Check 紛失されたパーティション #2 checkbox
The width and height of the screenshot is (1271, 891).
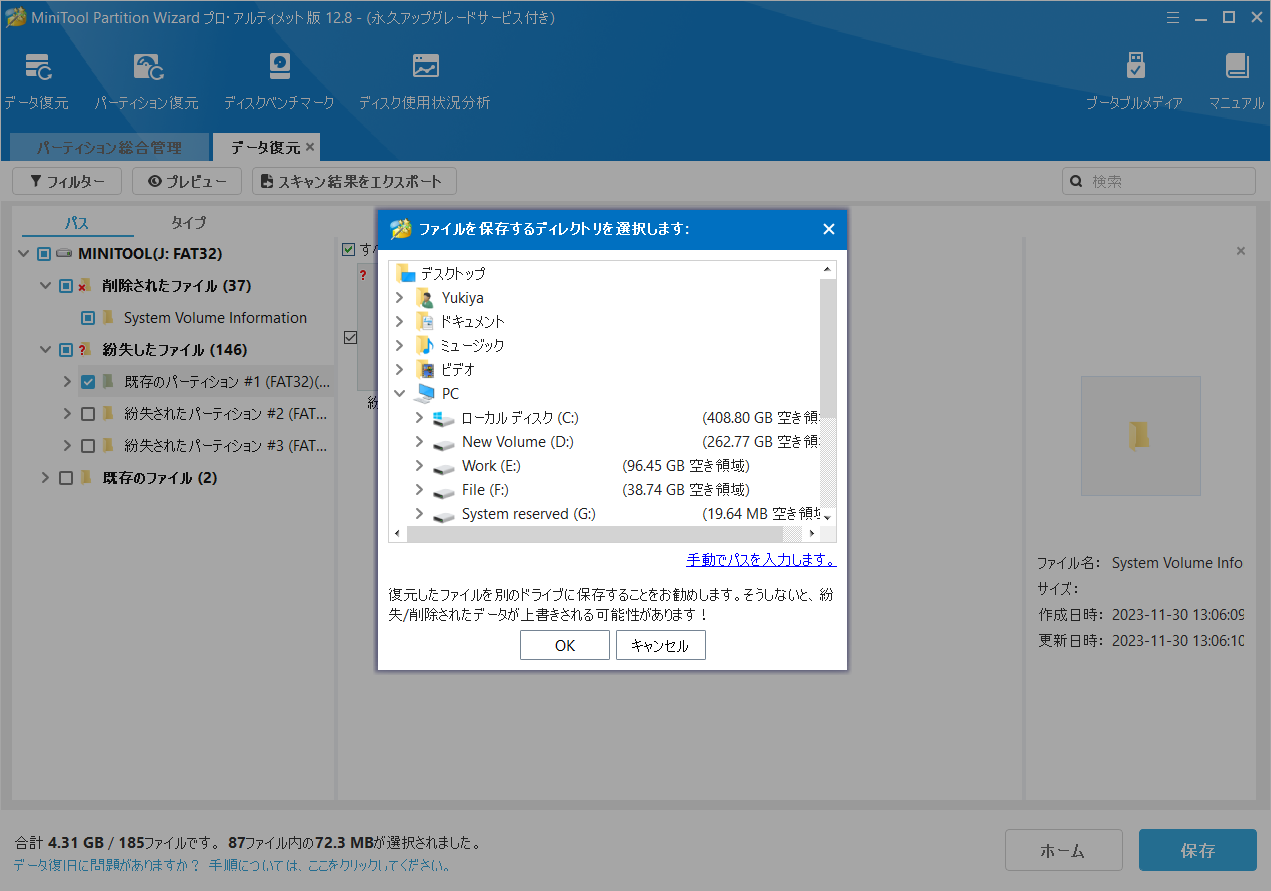tap(88, 414)
